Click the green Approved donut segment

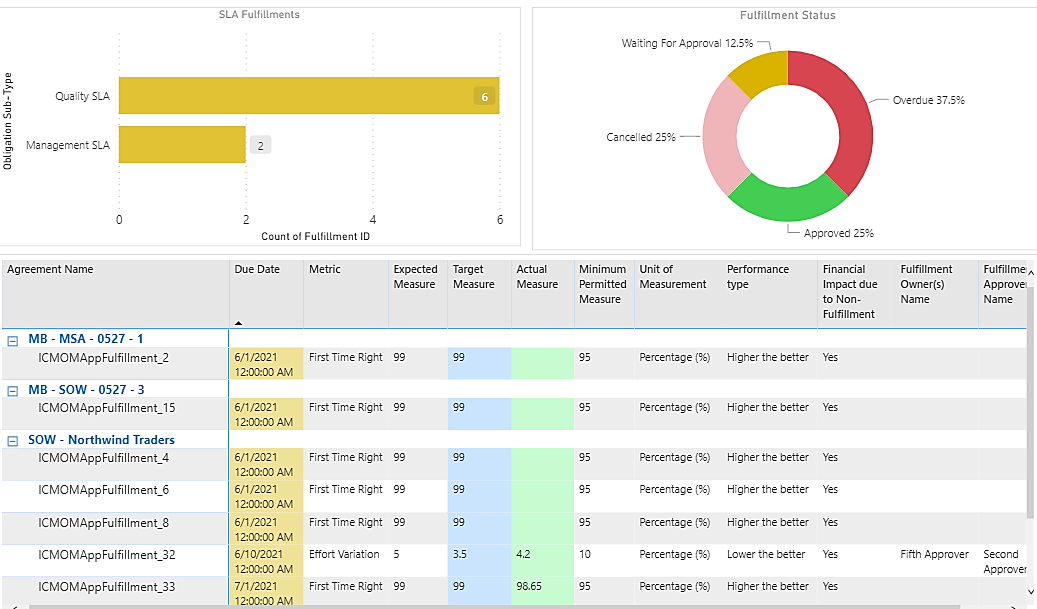(x=790, y=200)
